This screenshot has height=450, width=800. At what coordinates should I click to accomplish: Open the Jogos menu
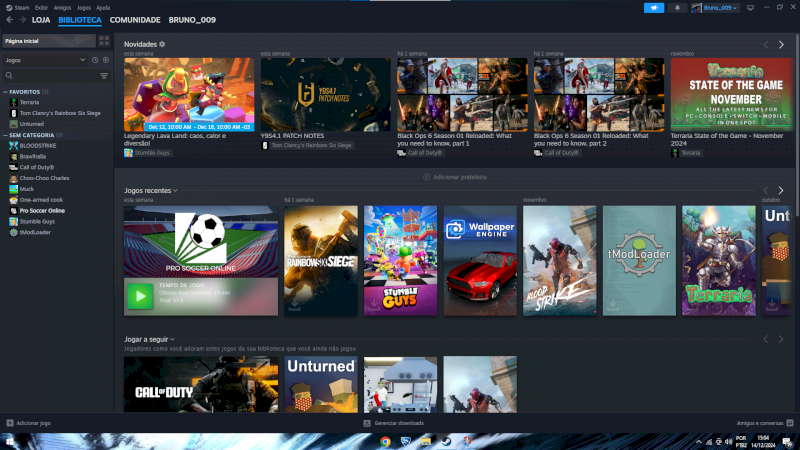(84, 8)
